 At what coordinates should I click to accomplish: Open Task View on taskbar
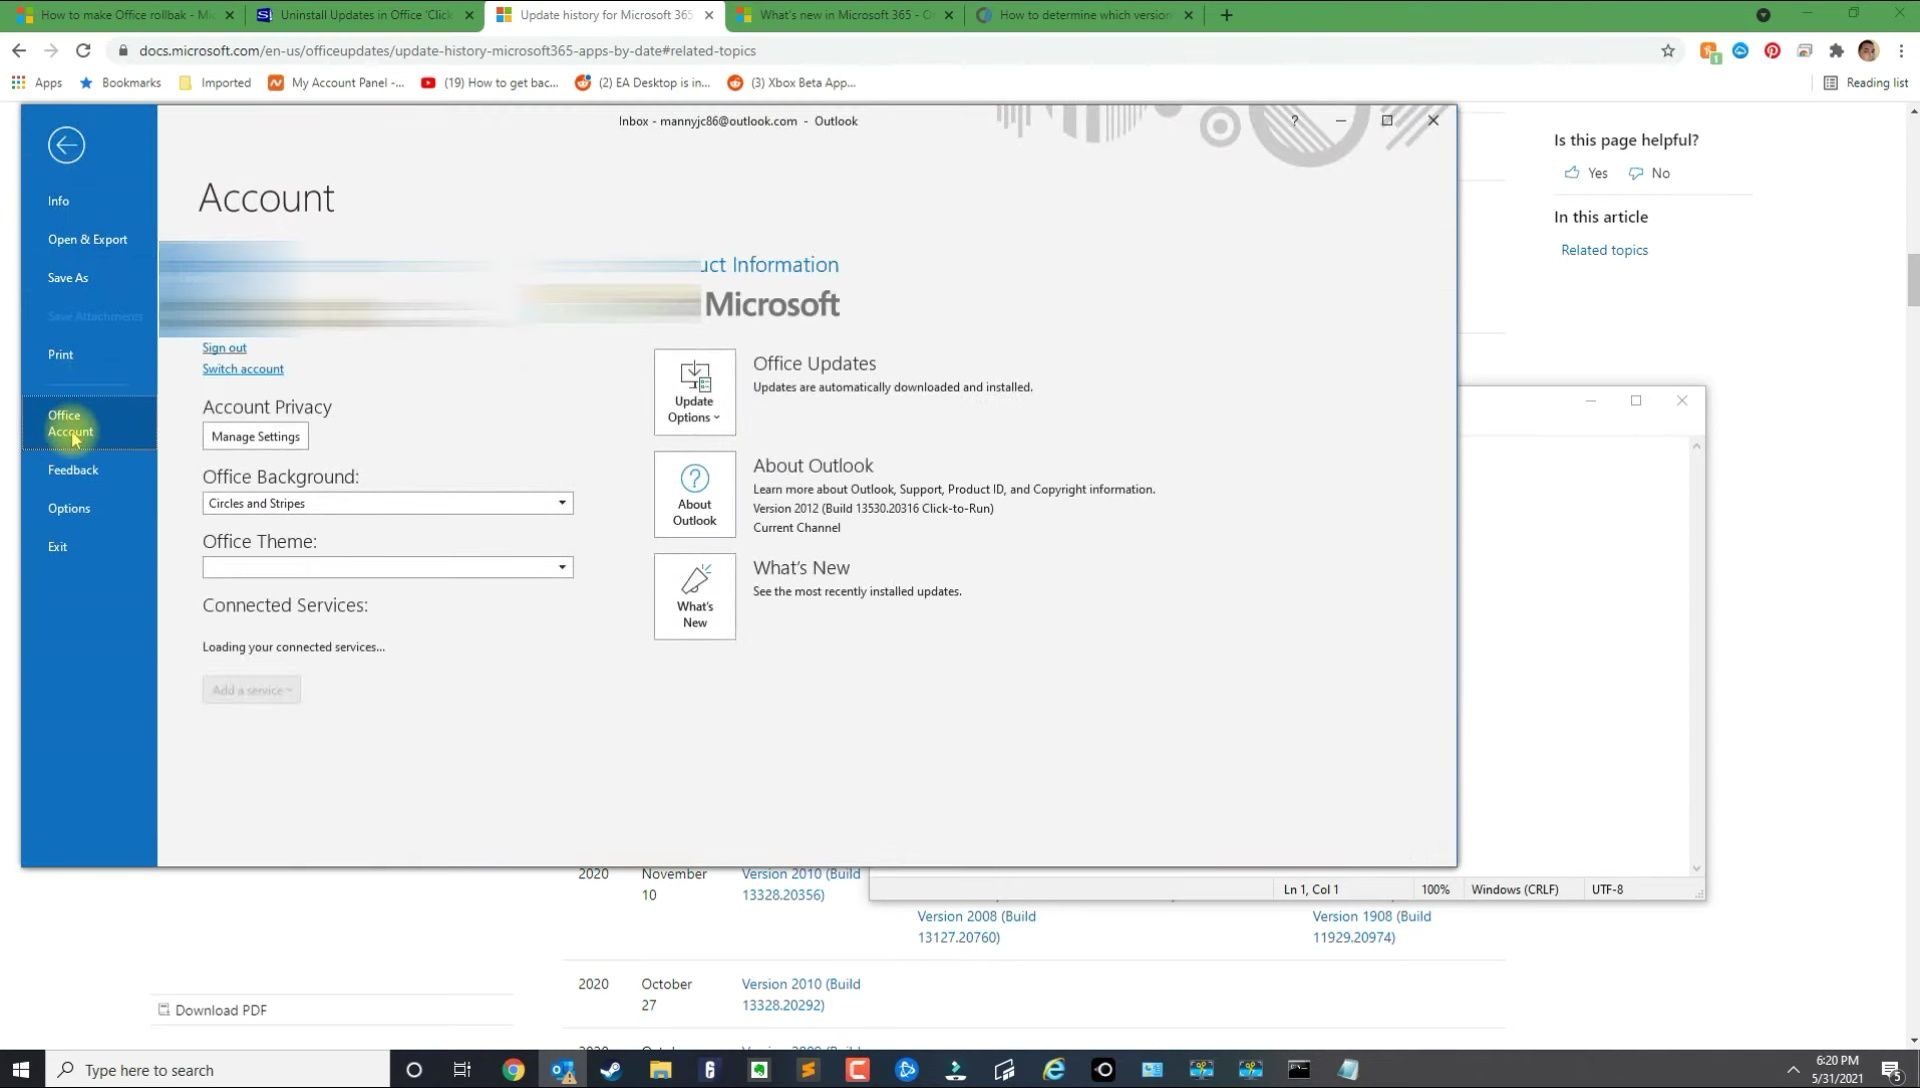(x=462, y=1069)
